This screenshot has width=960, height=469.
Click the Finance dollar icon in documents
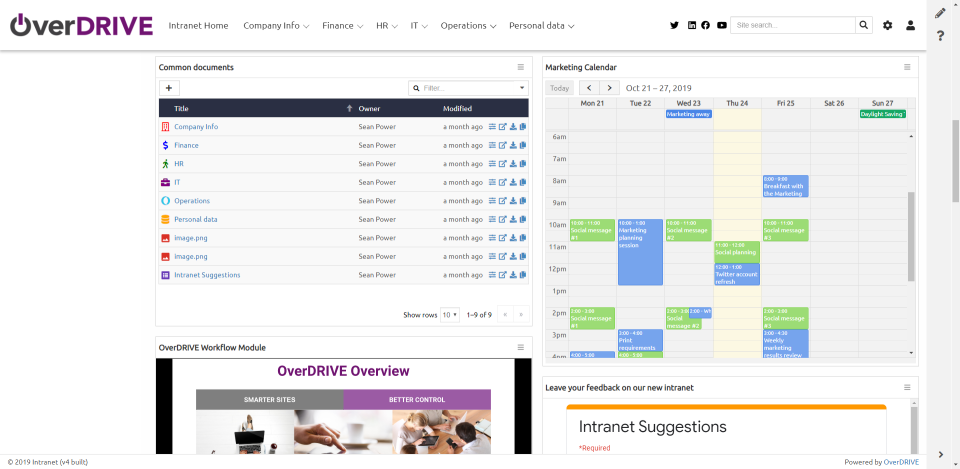(x=165, y=145)
